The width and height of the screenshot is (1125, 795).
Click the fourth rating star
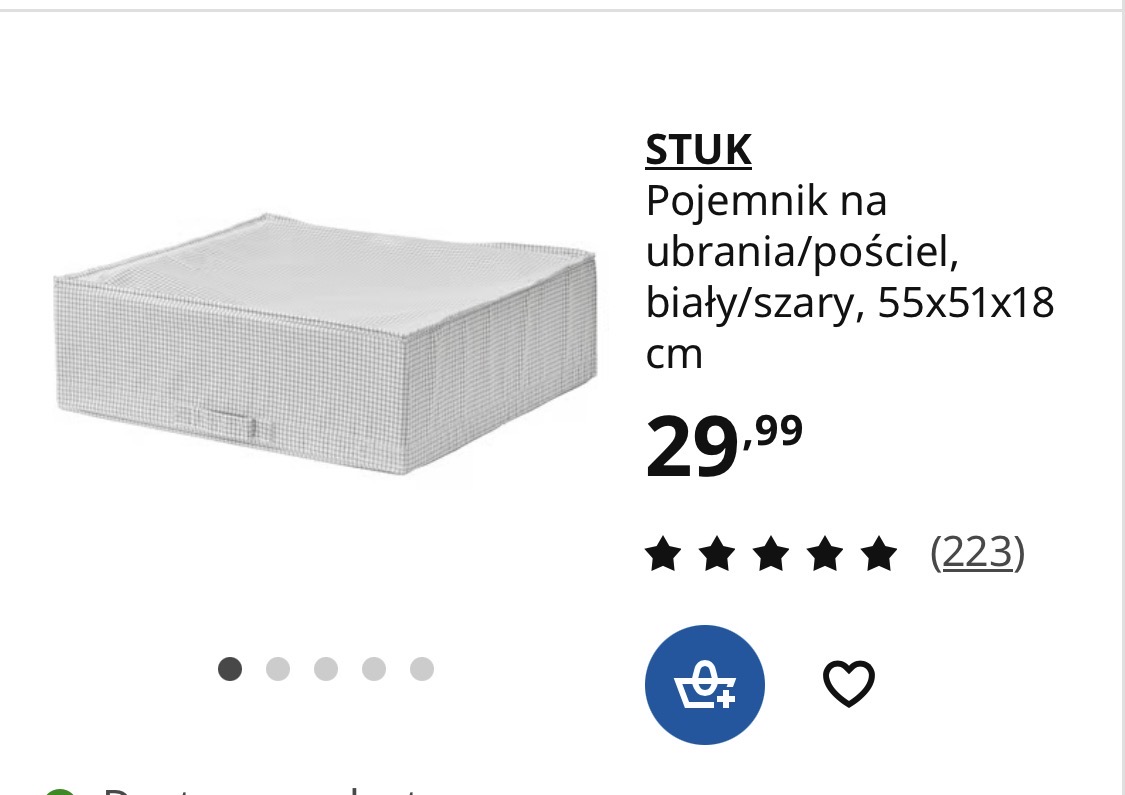click(824, 553)
